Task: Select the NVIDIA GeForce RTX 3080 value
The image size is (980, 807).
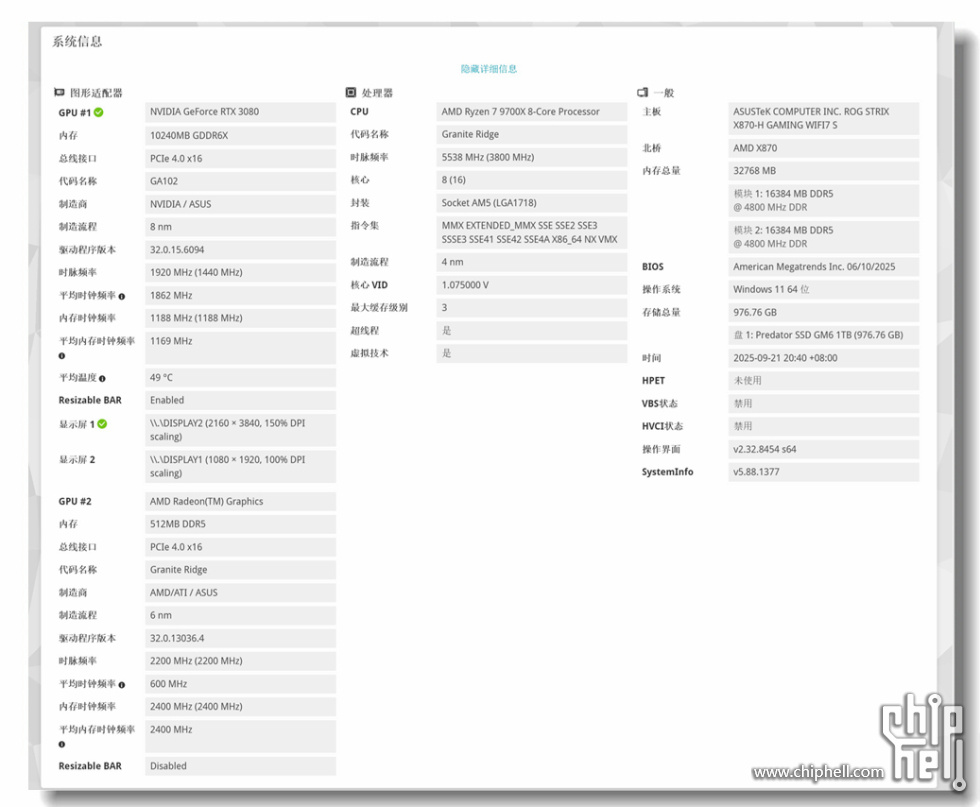Action: click(x=241, y=112)
